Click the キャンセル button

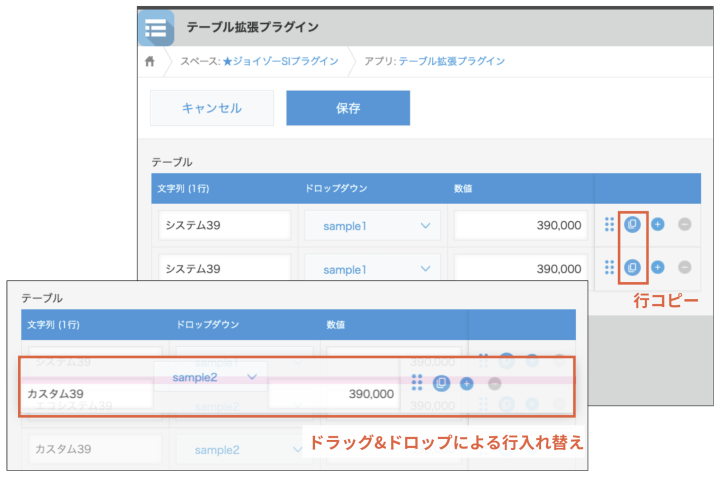pyautogui.click(x=211, y=108)
